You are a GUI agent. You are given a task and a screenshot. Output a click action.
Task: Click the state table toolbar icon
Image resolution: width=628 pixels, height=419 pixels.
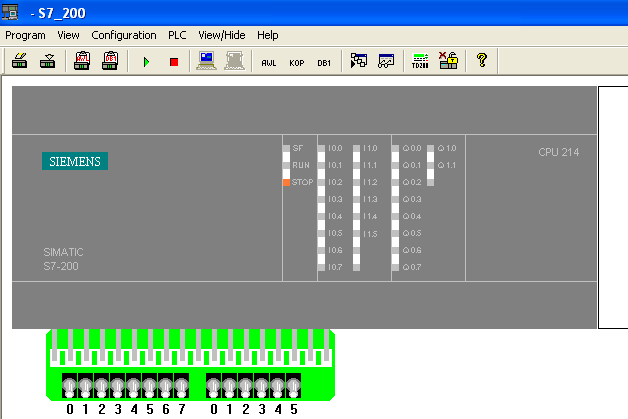pyautogui.click(x=358, y=61)
